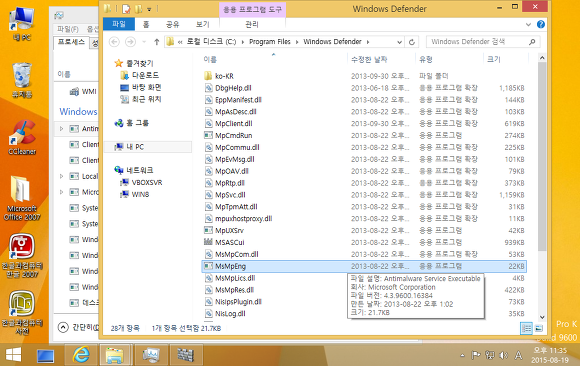
Task: Open the 공유 ribbon tab
Action: coord(172,24)
